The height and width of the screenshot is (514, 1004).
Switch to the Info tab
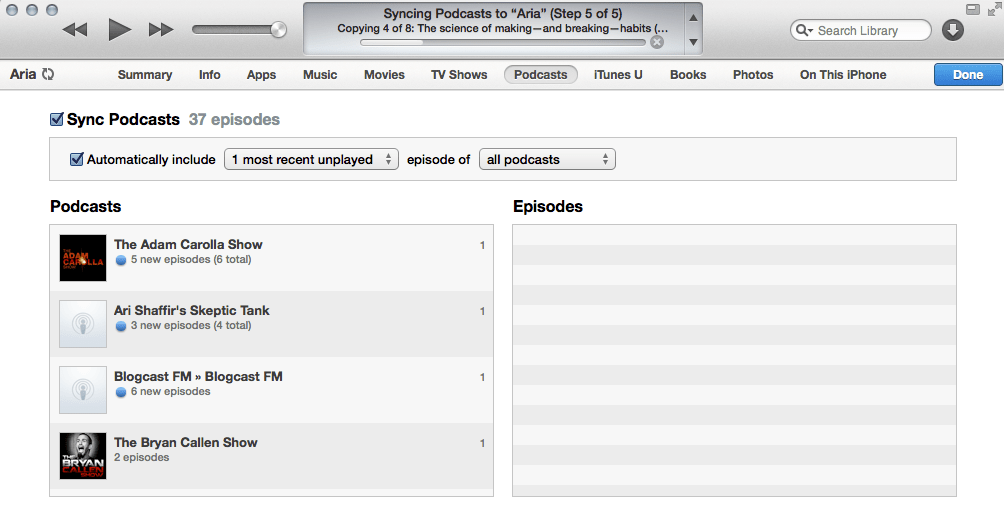click(209, 75)
